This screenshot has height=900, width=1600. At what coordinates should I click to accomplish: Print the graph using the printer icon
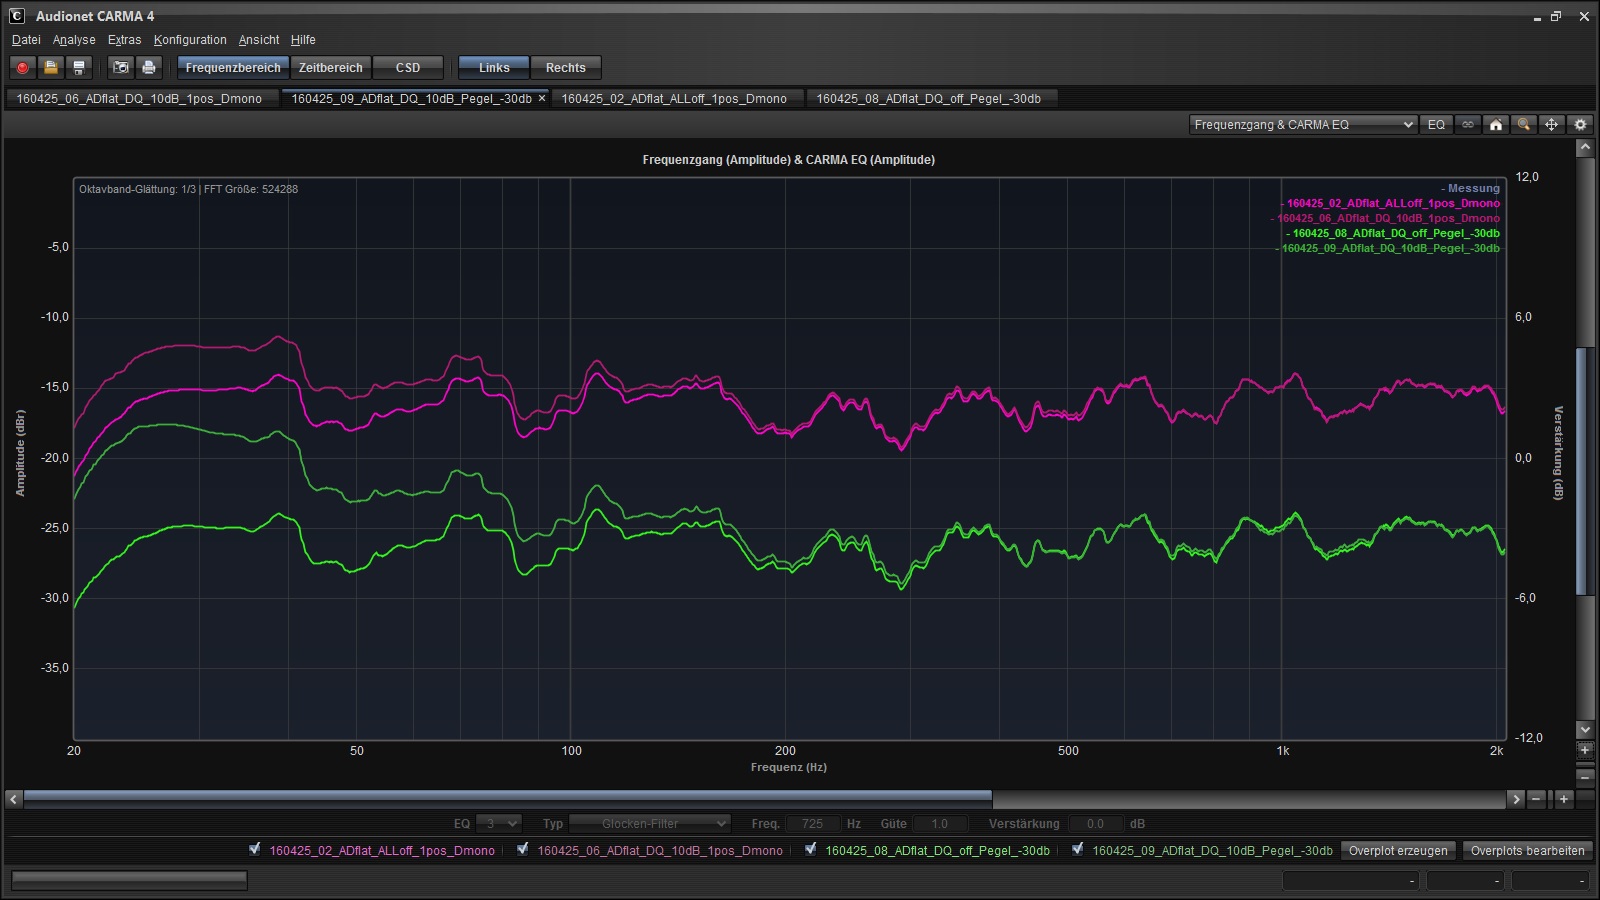click(x=149, y=68)
